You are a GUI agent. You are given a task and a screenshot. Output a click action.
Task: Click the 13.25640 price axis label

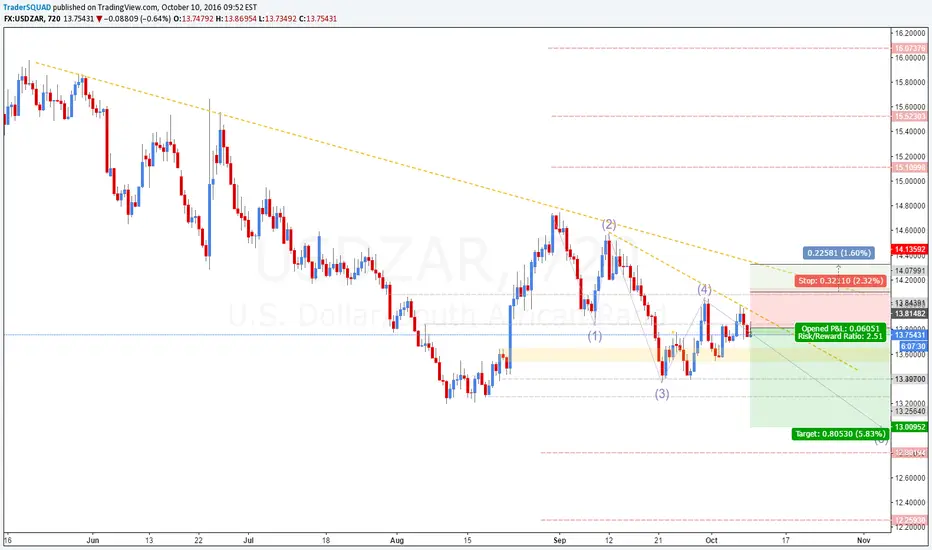pos(909,411)
